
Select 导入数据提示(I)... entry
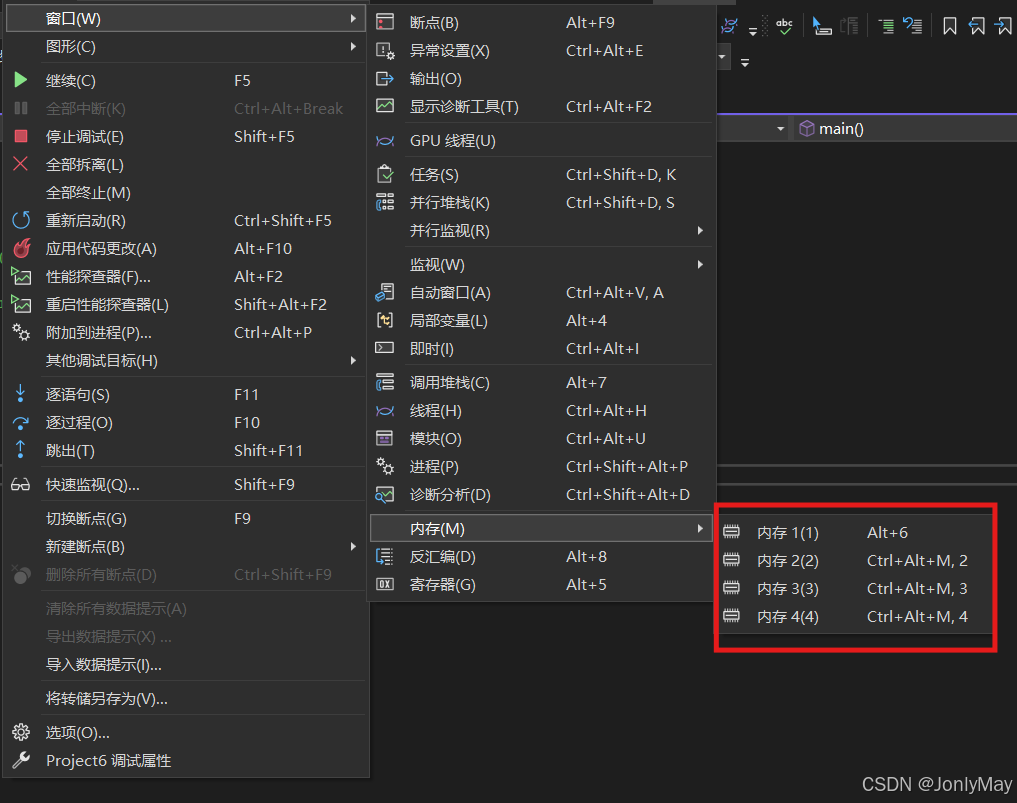coord(185,665)
